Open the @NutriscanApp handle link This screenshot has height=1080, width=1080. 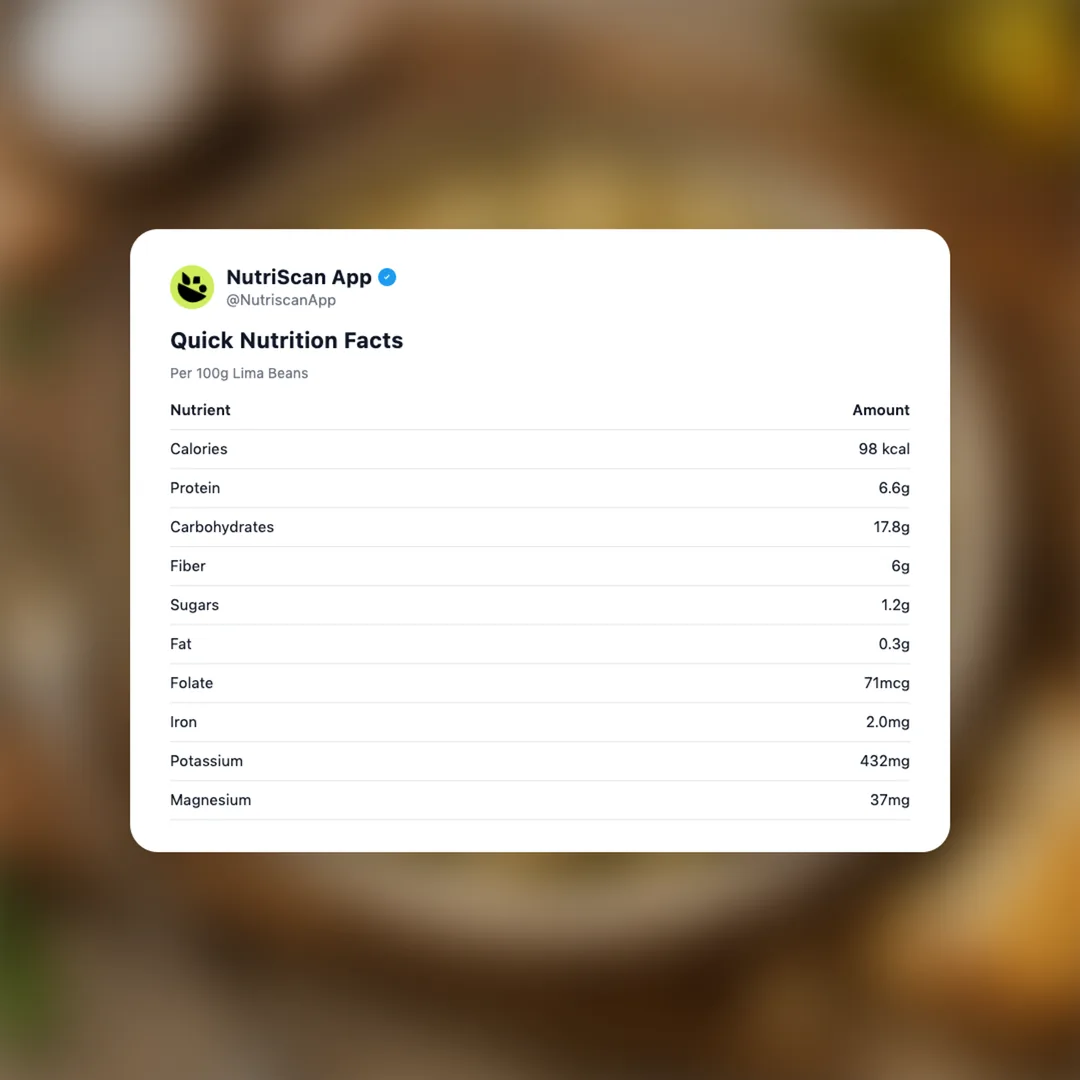pos(281,300)
